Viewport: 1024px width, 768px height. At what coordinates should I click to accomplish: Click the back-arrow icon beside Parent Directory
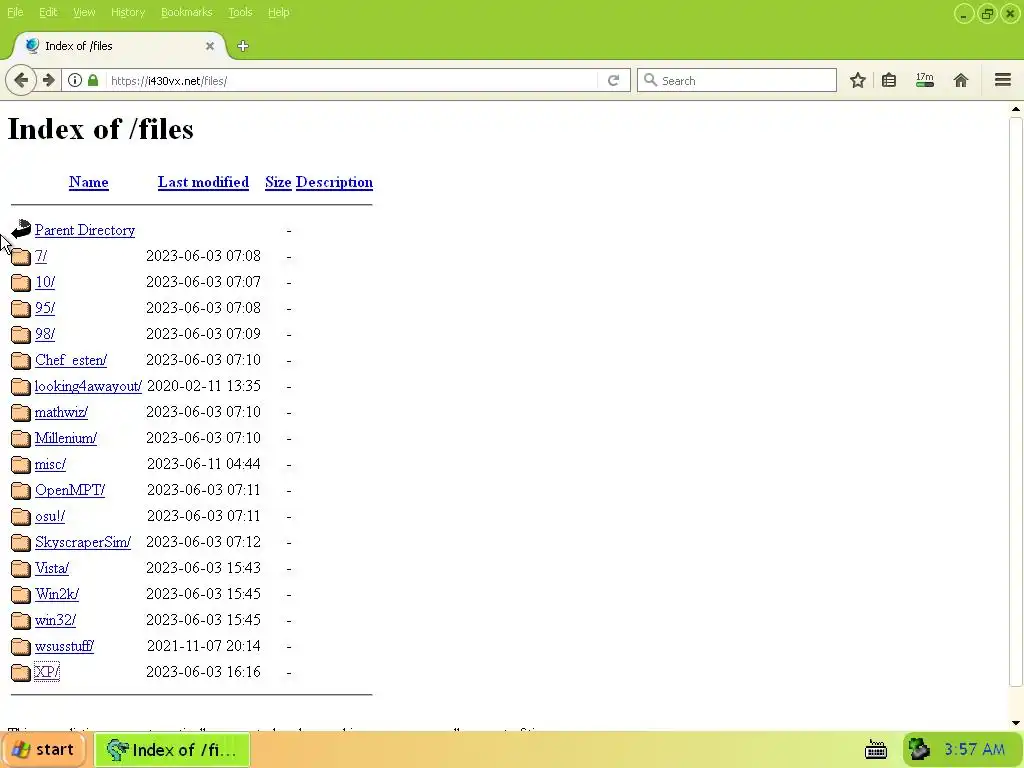pos(21,229)
